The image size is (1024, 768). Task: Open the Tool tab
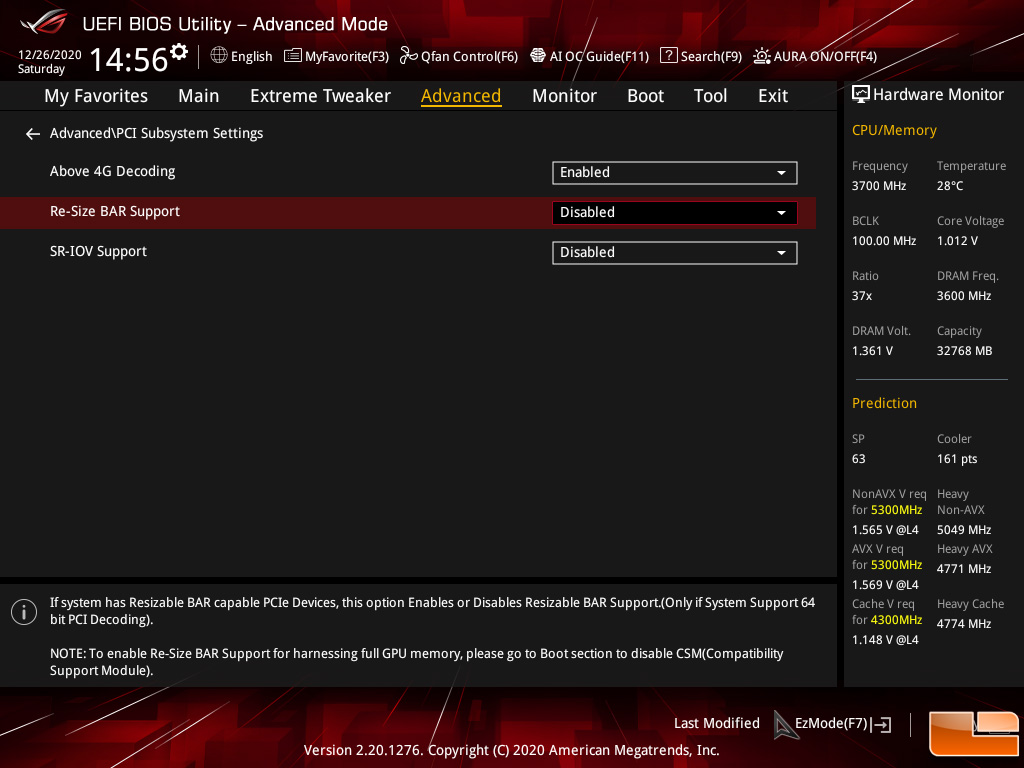tap(710, 96)
